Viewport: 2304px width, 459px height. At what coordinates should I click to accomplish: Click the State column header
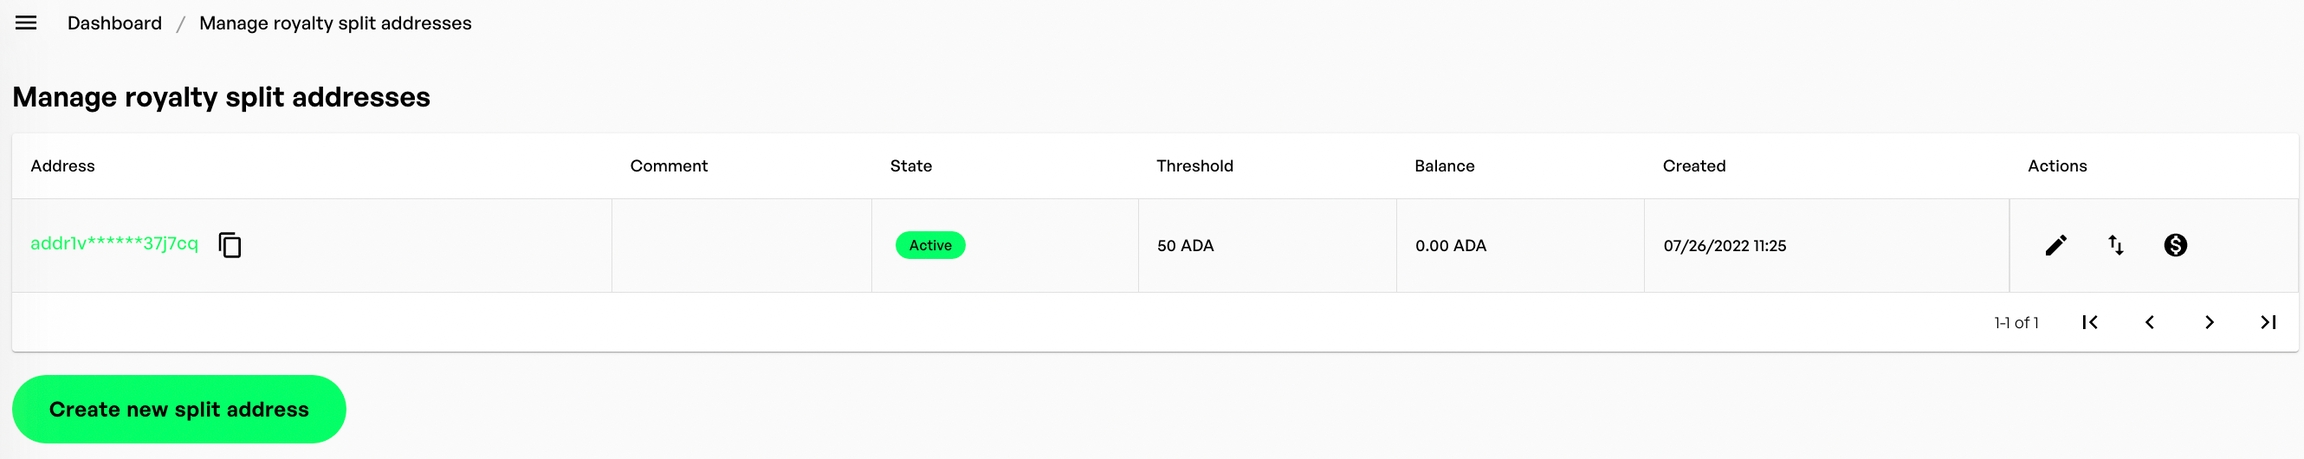coord(910,166)
